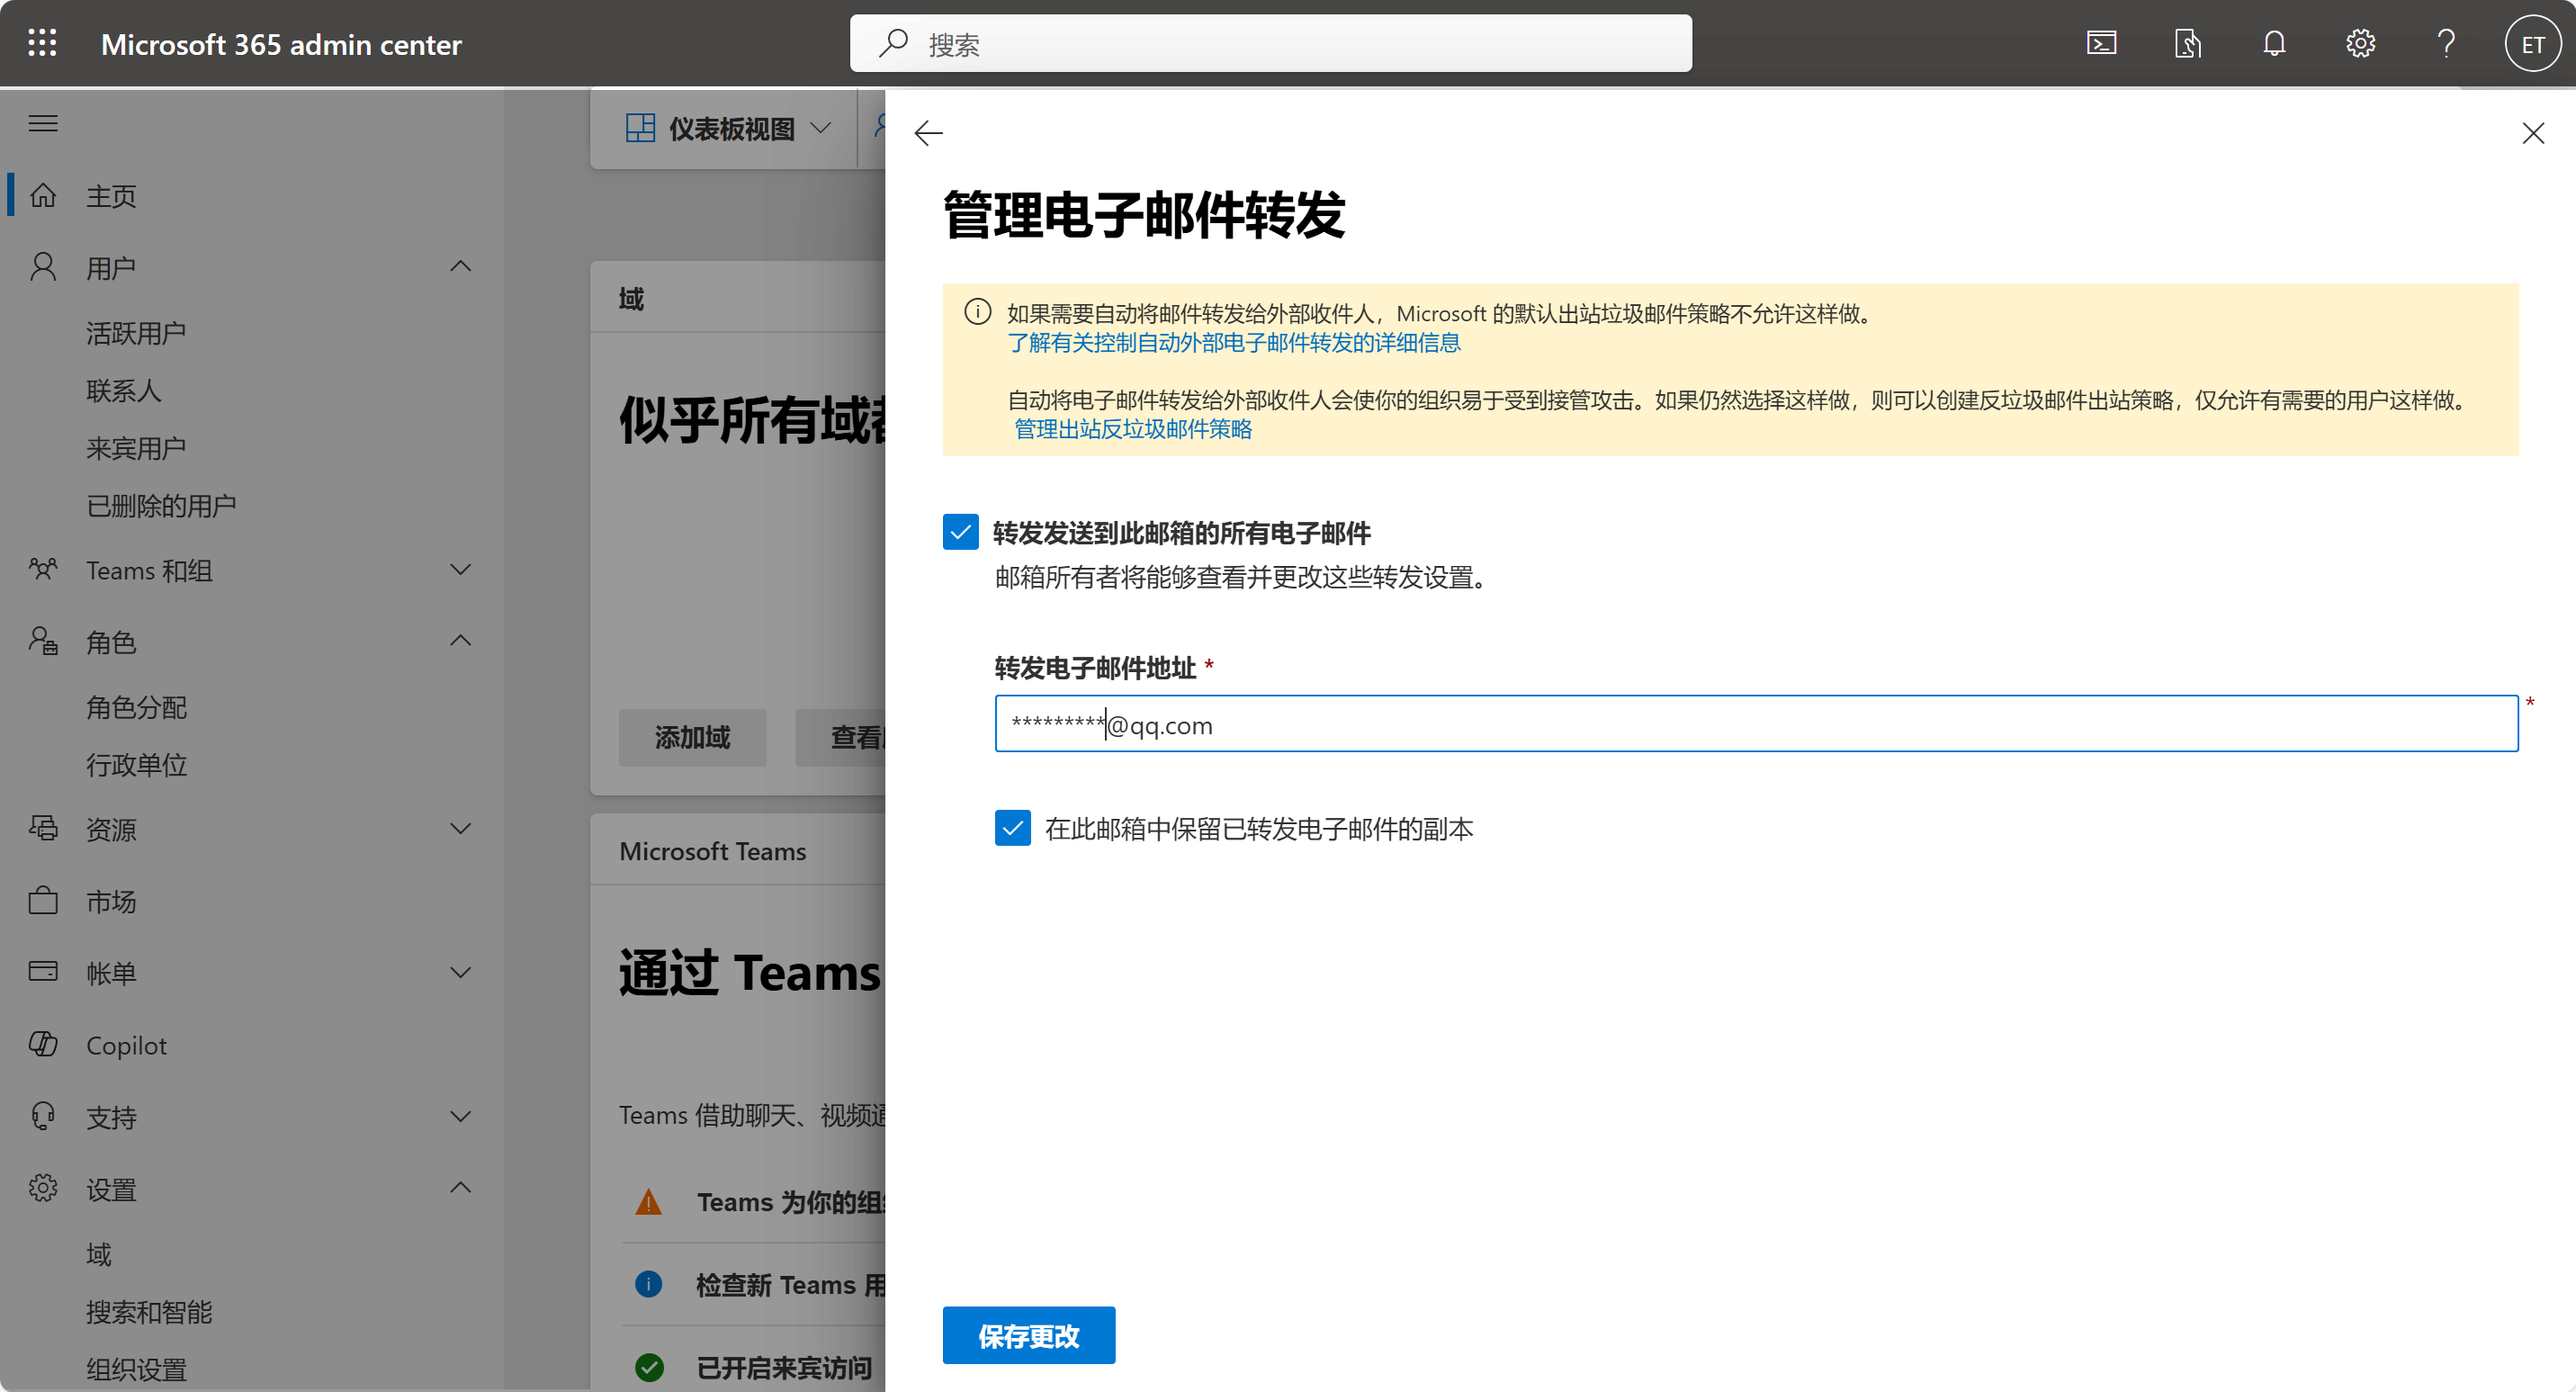This screenshot has height=1392, width=2576.
Task: Expand the Resources chevron
Action: pyautogui.click(x=460, y=828)
